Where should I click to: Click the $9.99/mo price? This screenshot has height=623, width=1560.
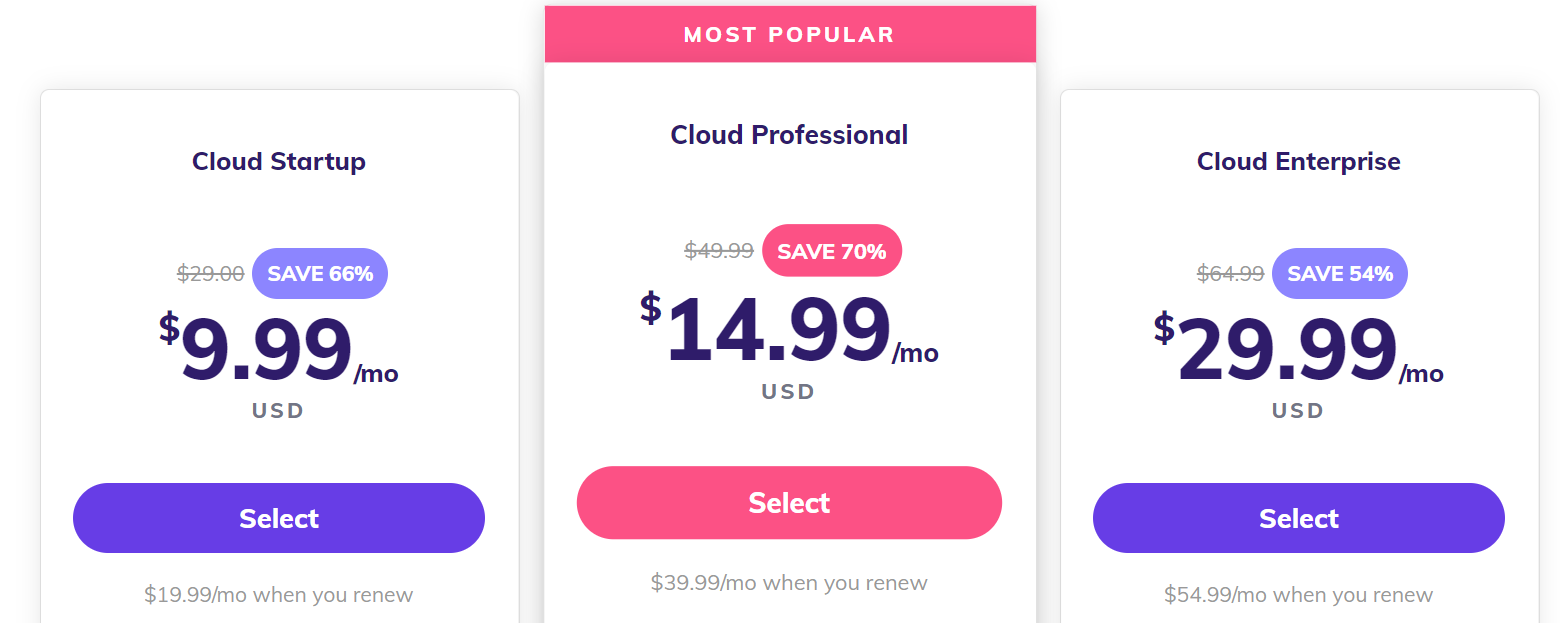coord(279,349)
